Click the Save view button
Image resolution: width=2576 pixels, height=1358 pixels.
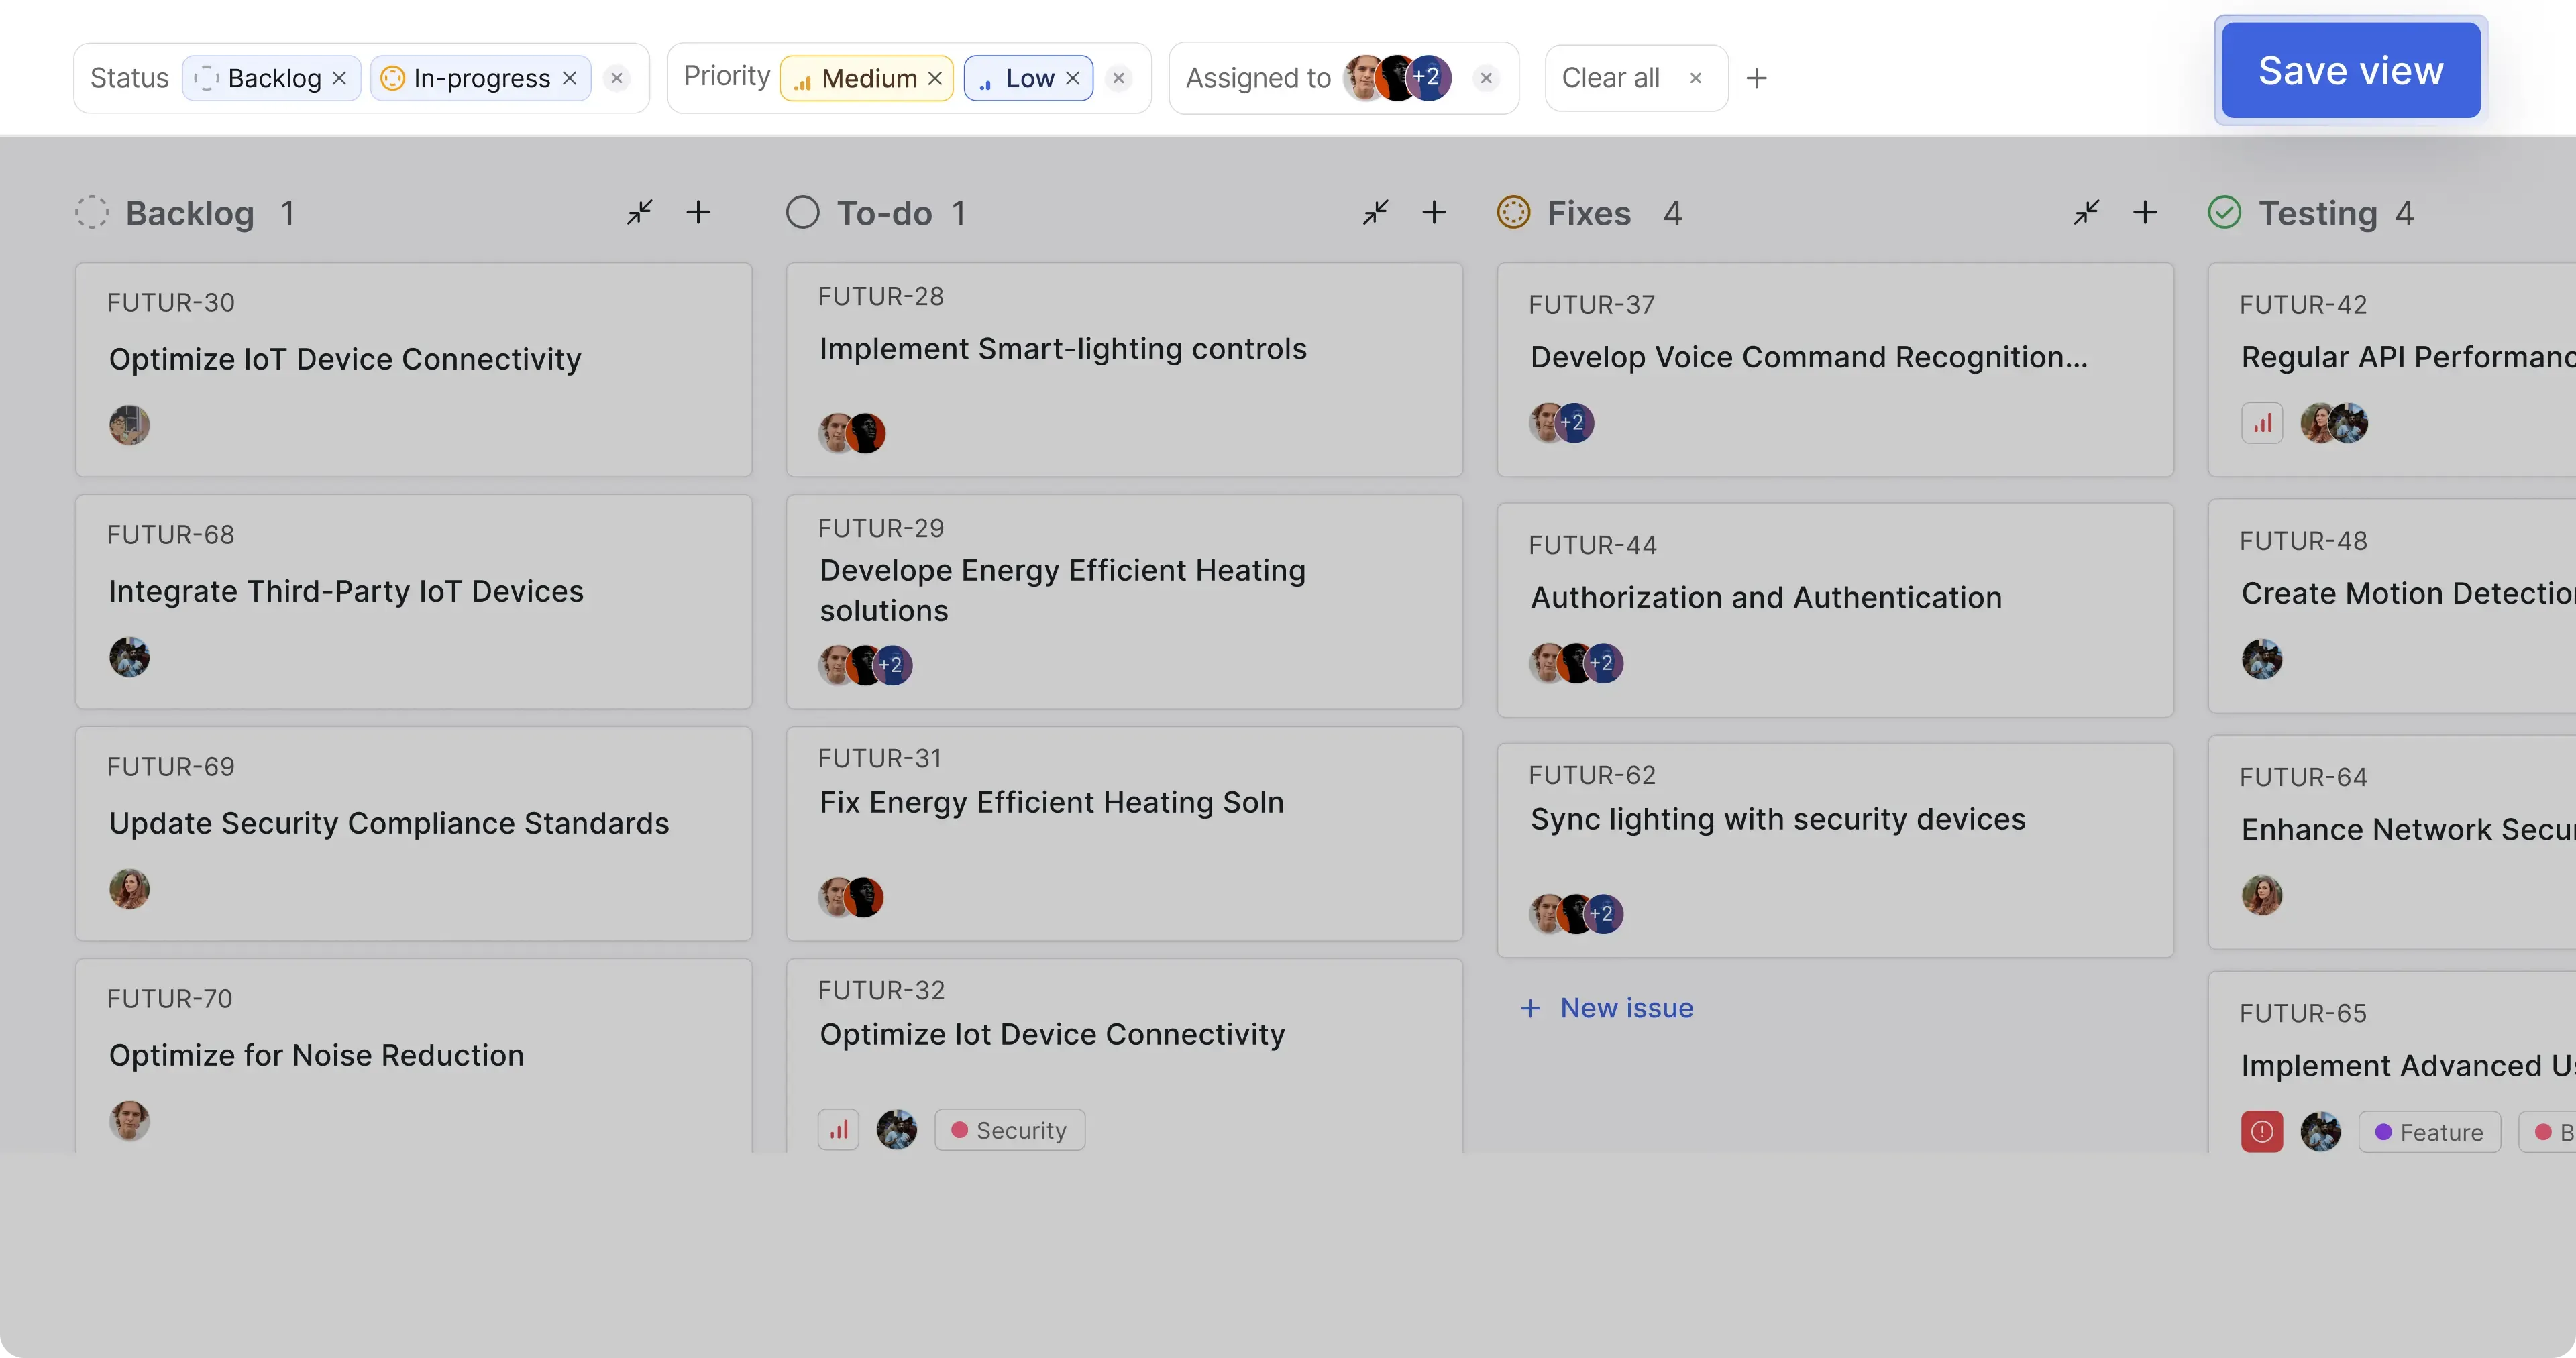2350,70
